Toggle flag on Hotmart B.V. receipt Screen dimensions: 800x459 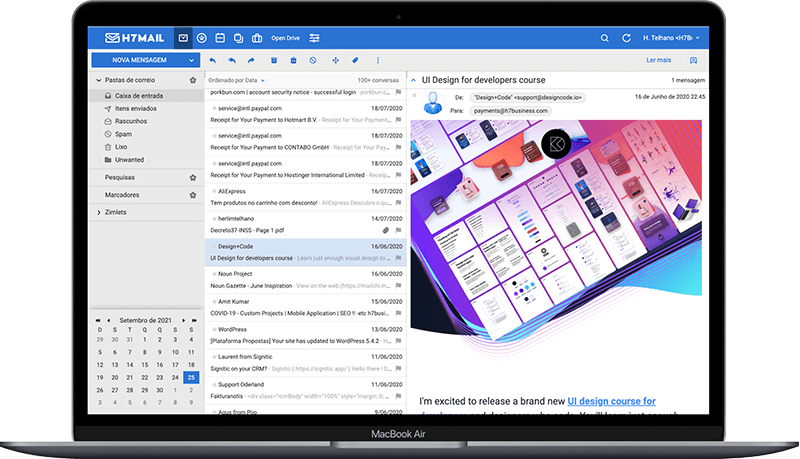398,120
